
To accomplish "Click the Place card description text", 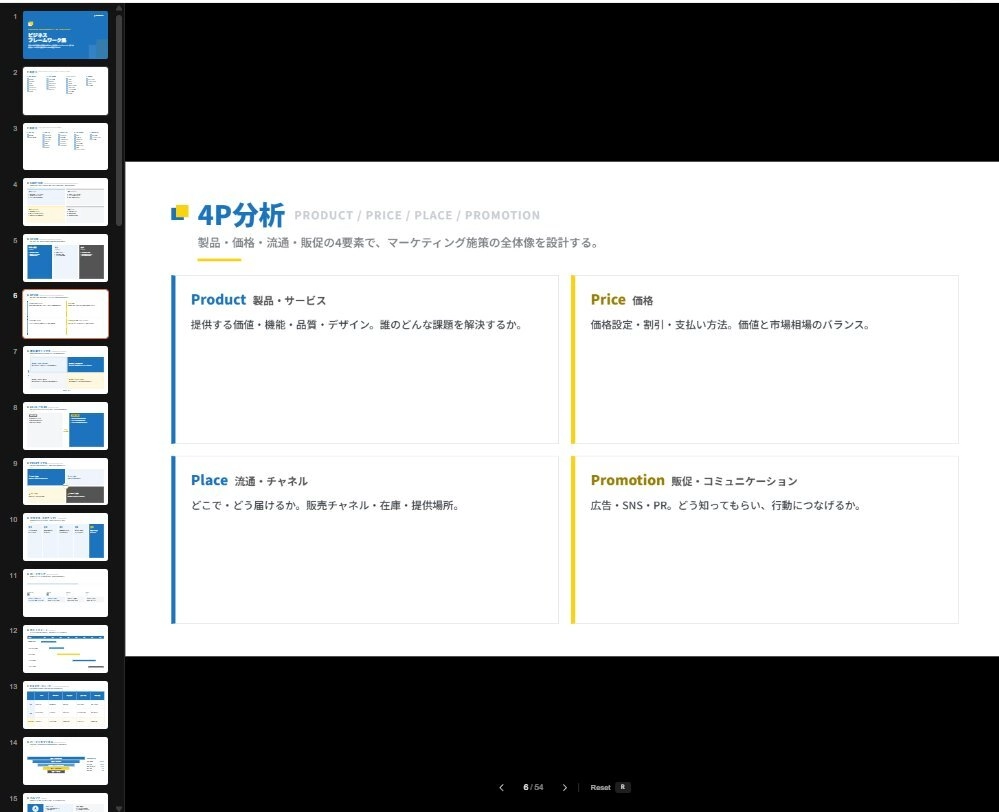I will [326, 505].
